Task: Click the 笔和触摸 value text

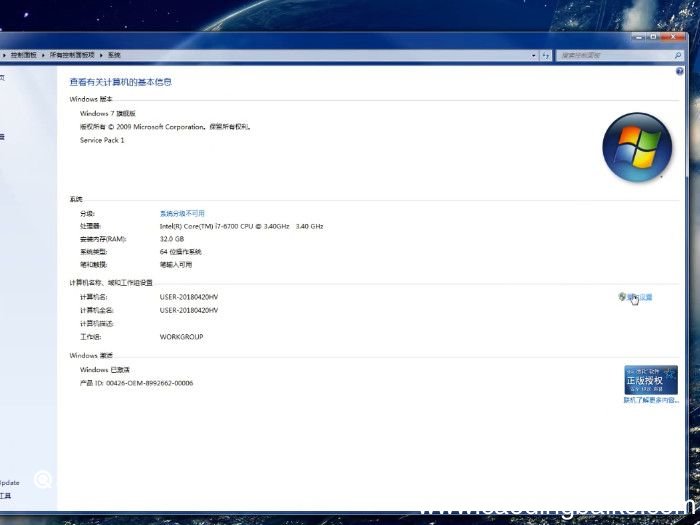Action: click(176, 265)
